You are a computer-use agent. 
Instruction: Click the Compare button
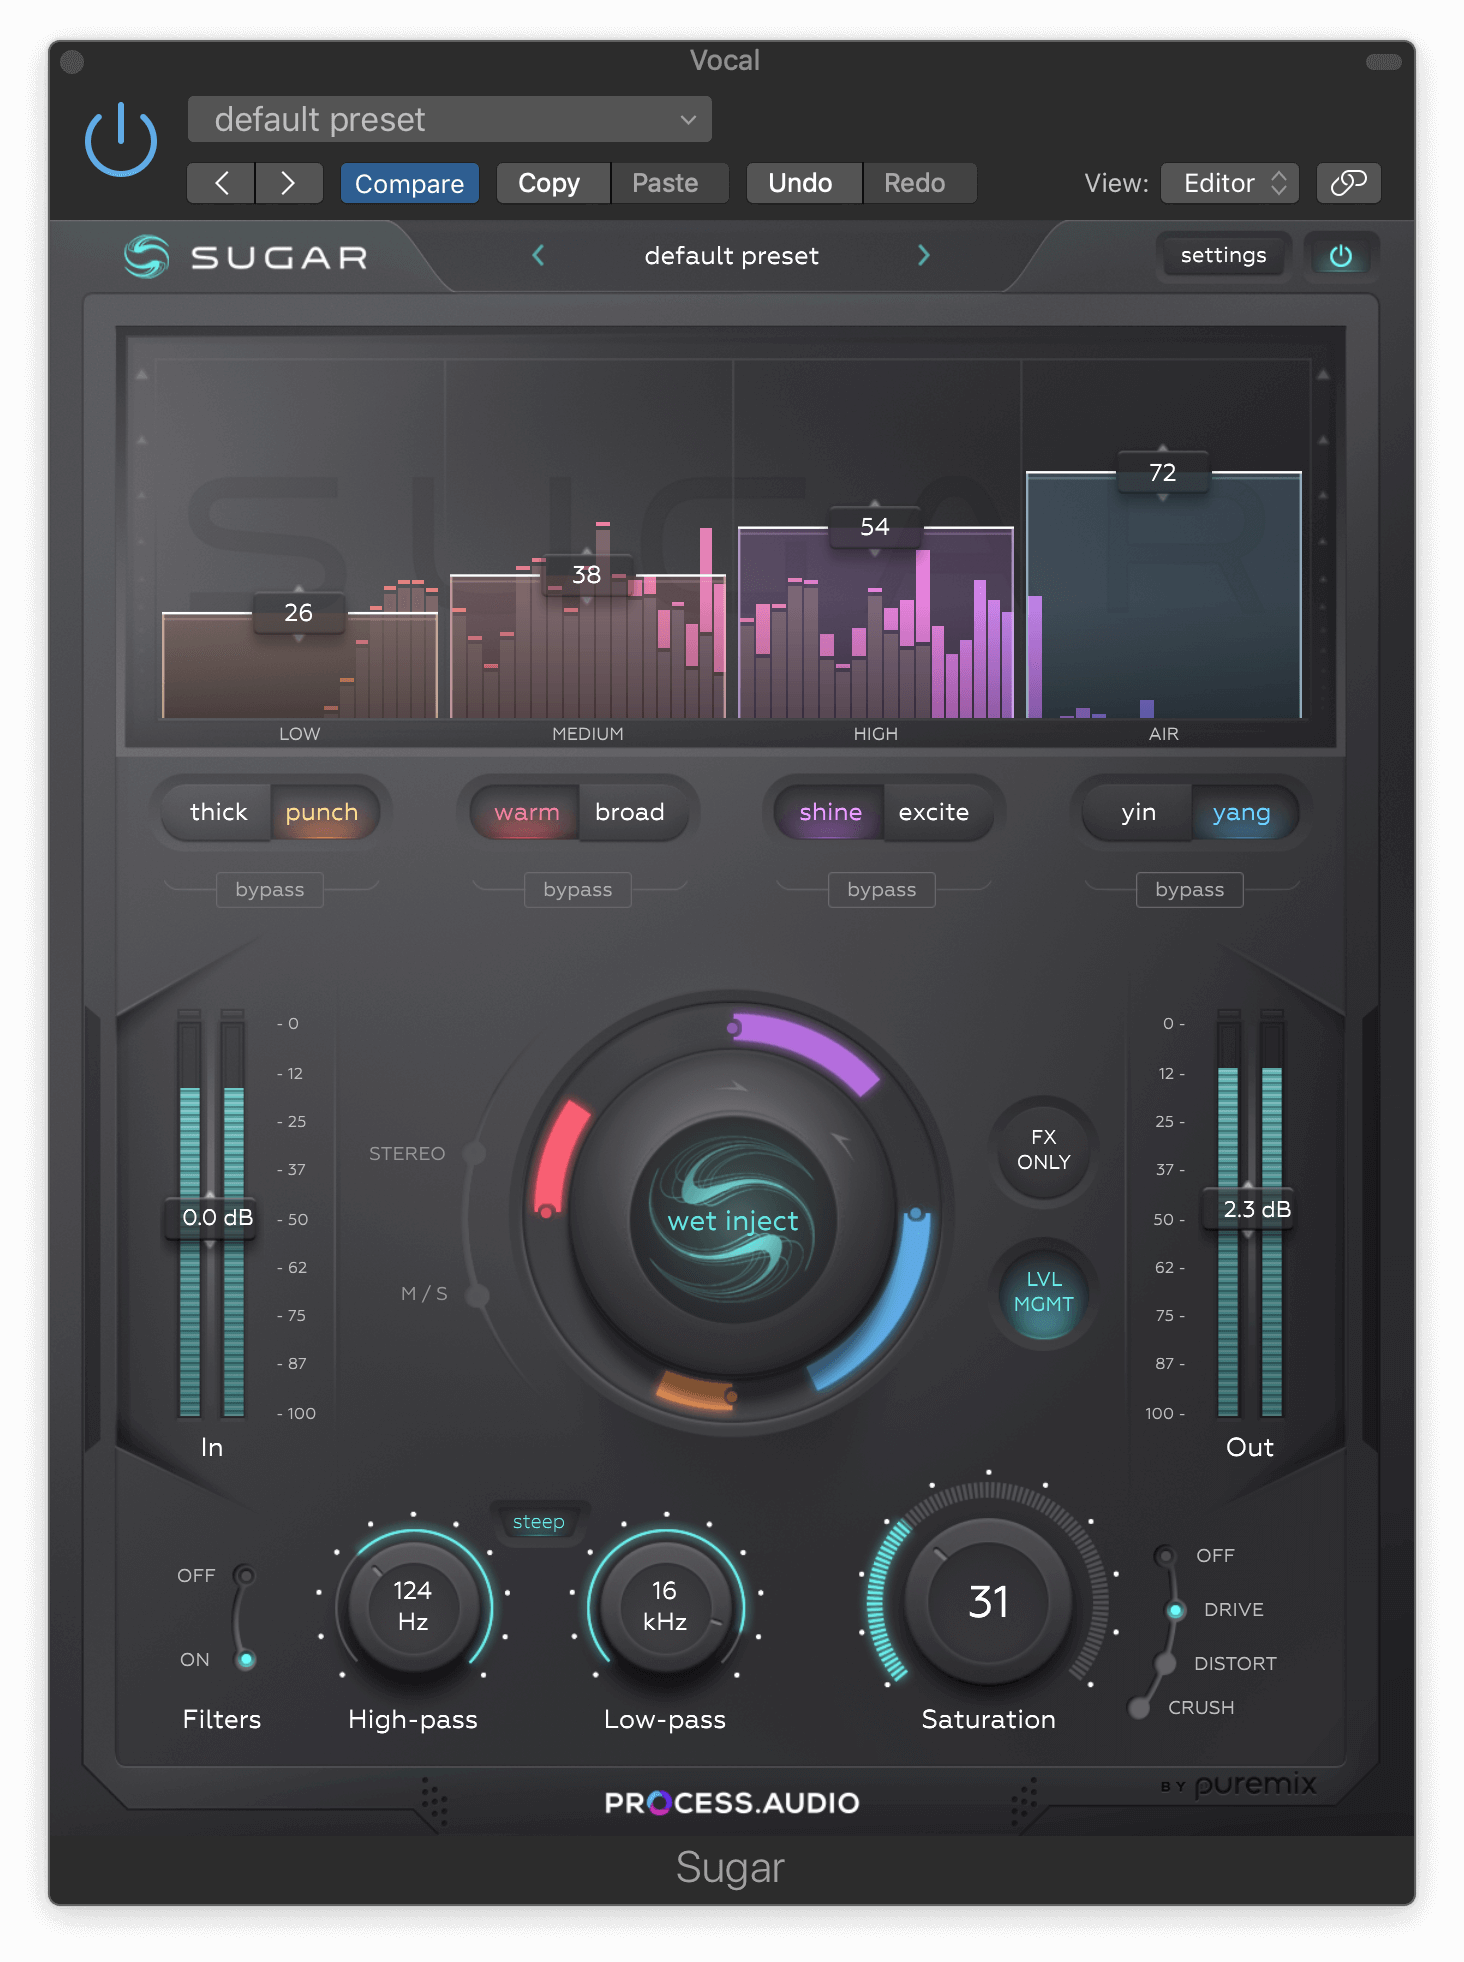point(410,183)
